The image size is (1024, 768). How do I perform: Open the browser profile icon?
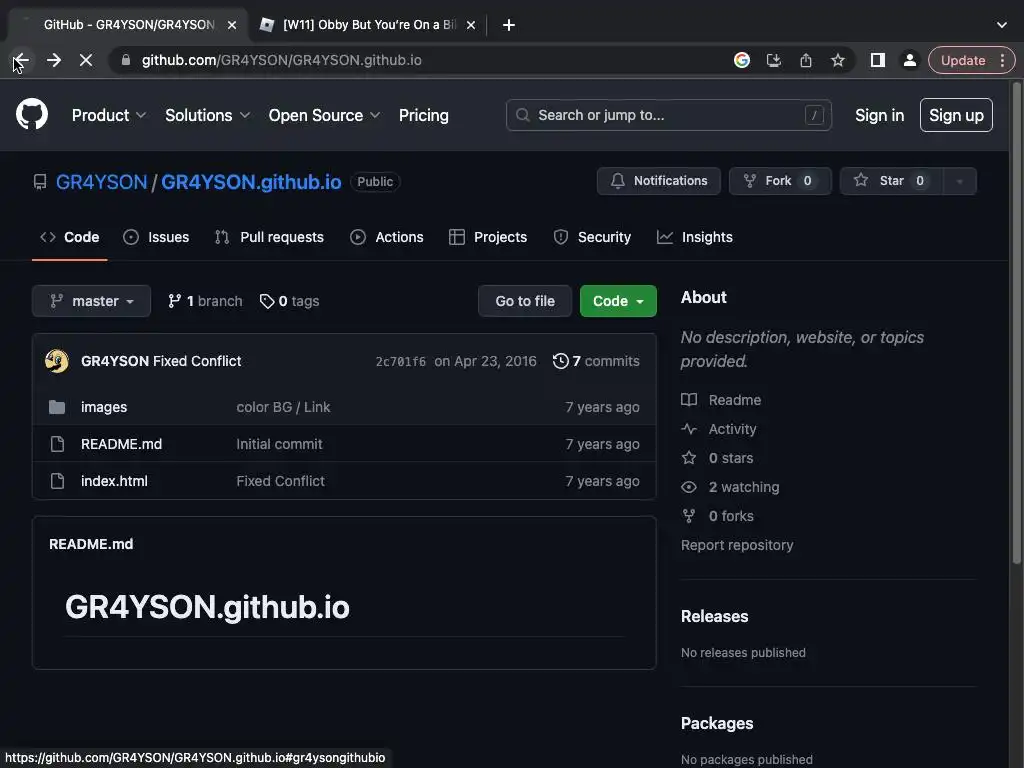pos(909,60)
